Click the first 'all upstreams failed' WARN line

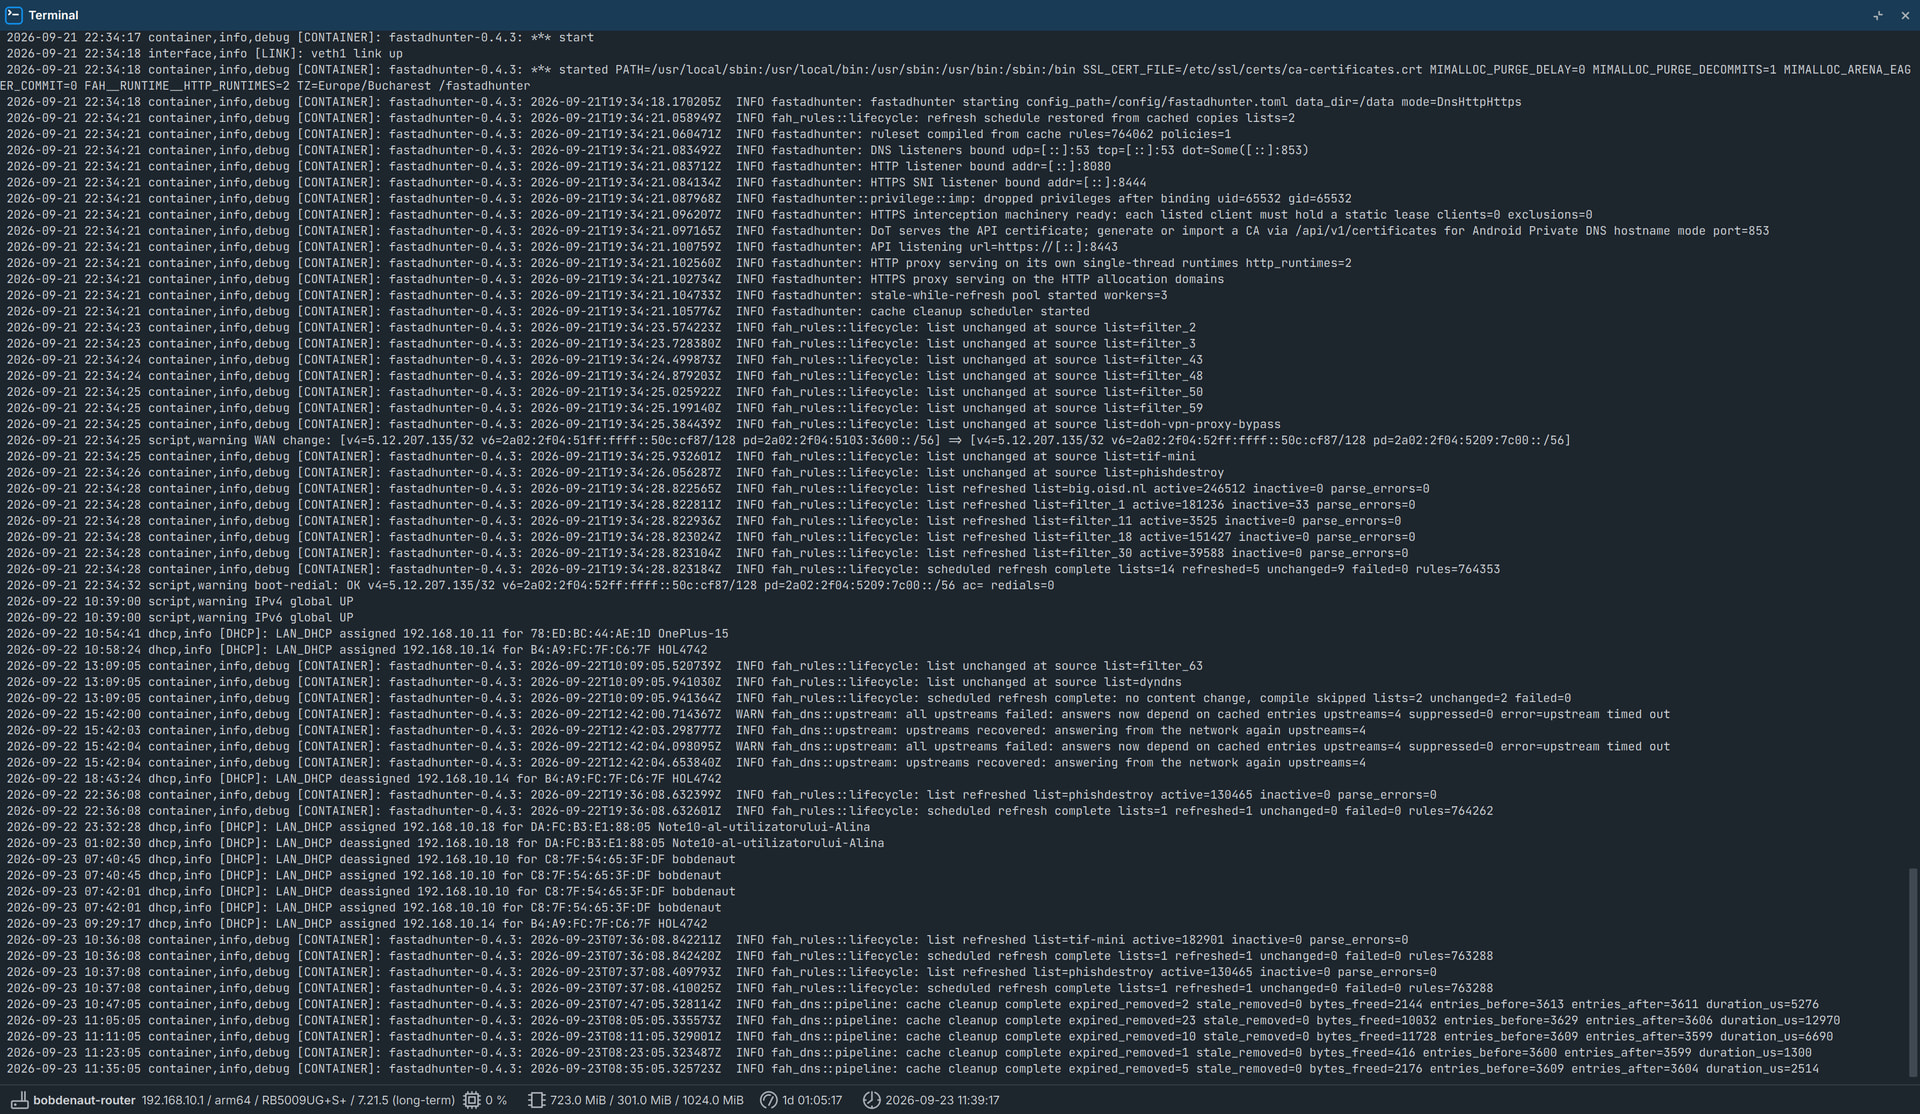tap(838, 714)
